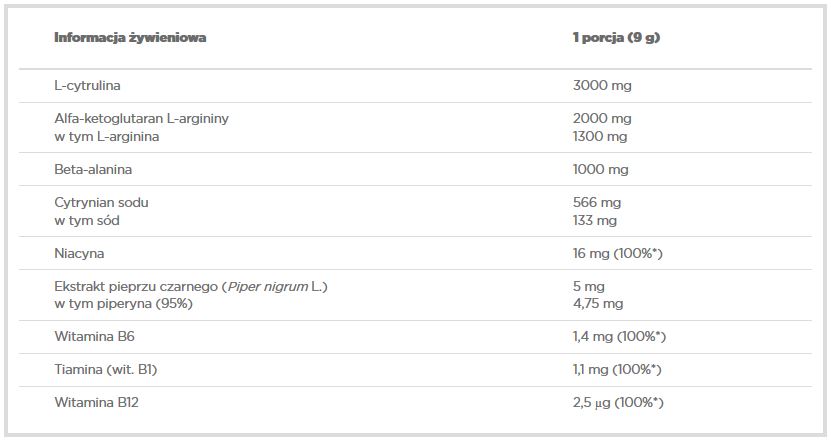Click the 1300 mg value
The height and width of the screenshot is (441, 831).
[x=600, y=135]
